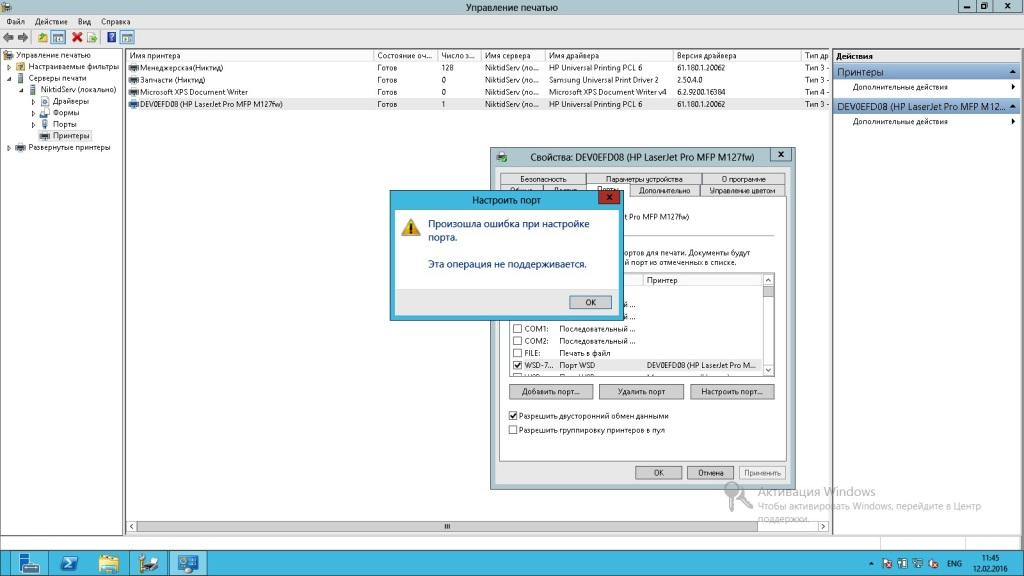Select the DEV0EFD08 printer icon in list

coord(134,104)
